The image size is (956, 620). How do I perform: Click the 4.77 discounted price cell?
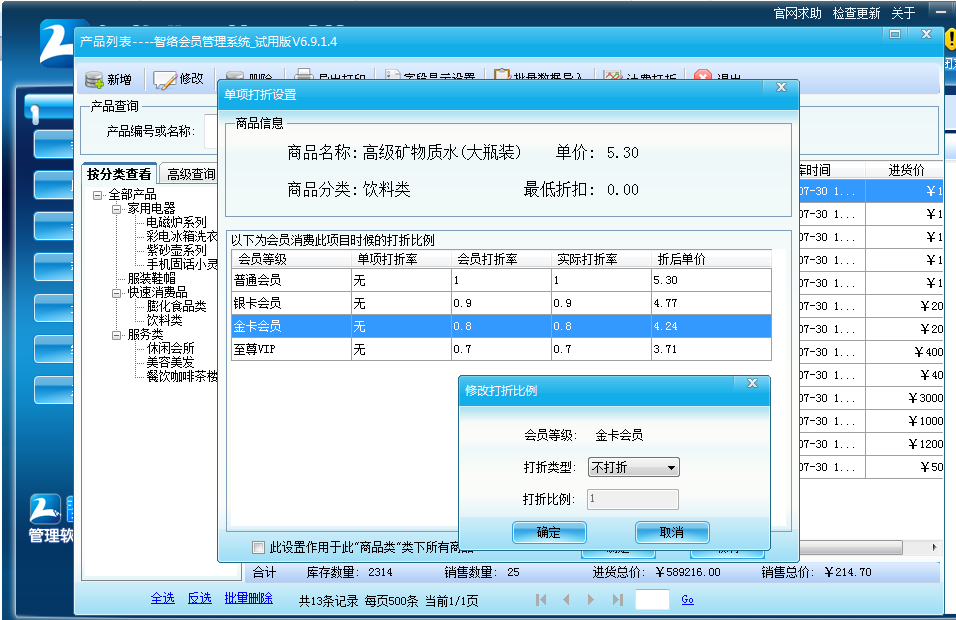[x=712, y=304]
